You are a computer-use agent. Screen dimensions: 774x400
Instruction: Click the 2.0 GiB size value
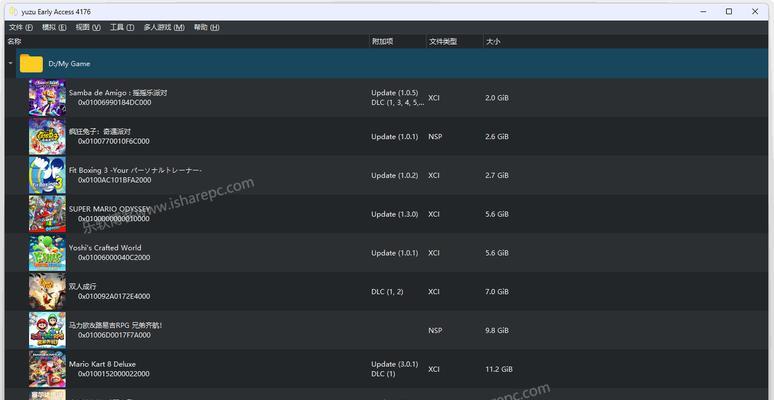pos(497,98)
